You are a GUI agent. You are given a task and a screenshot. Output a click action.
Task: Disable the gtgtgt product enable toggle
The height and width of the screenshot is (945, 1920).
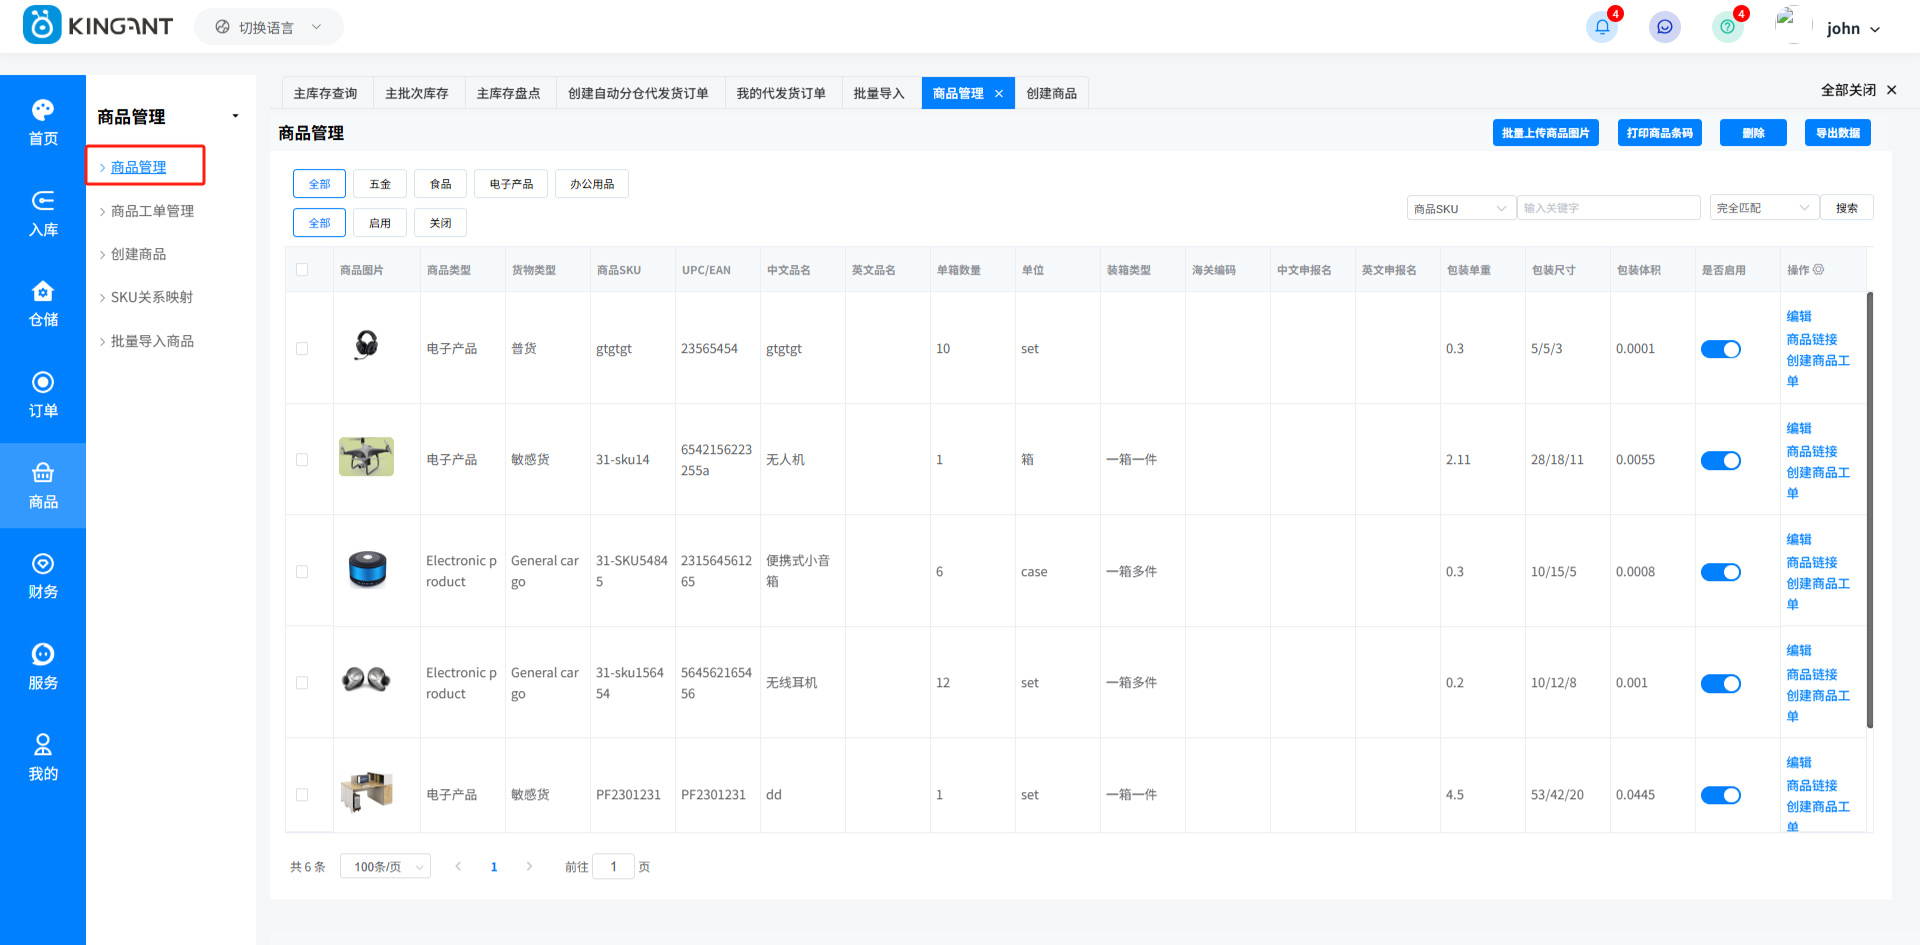click(x=1720, y=349)
